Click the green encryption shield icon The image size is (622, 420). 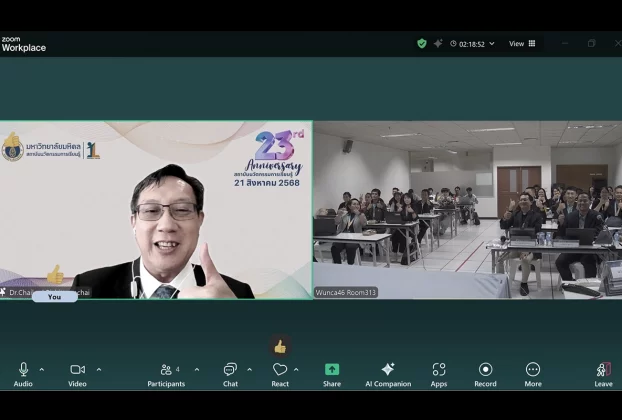tap(422, 44)
